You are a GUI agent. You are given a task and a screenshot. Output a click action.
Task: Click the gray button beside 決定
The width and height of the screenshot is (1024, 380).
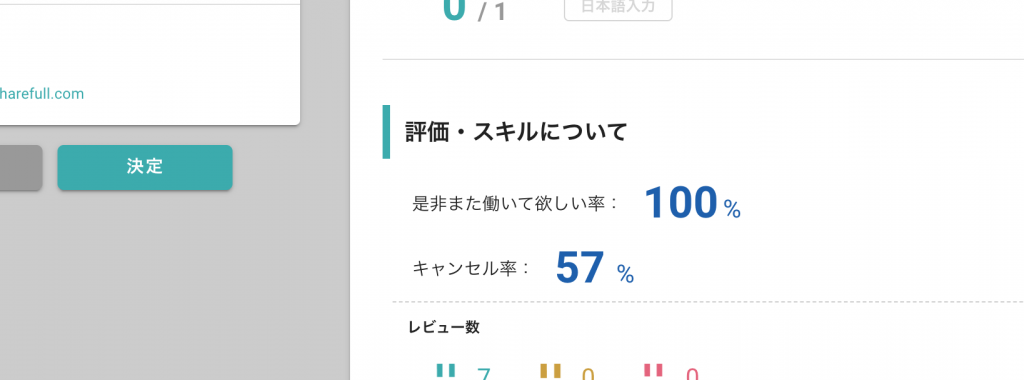click(21, 168)
